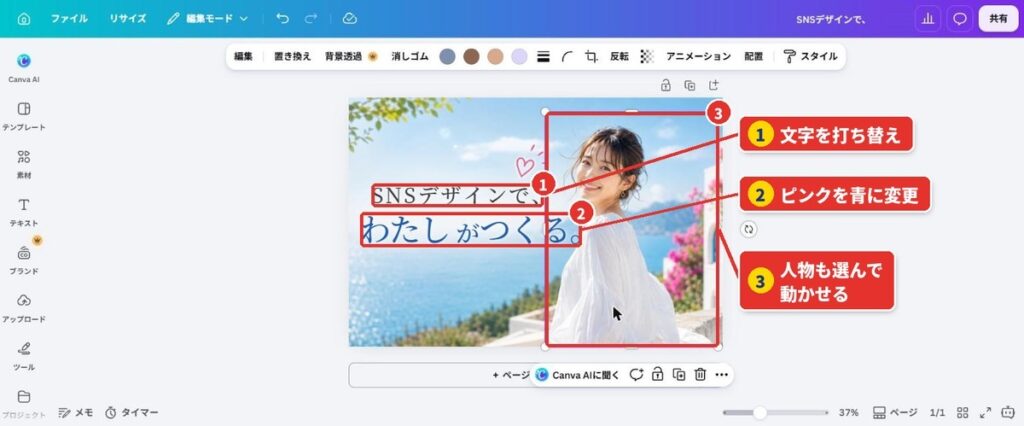Open 配置 position options
Viewport: 1024px width, 426px height.
(754, 57)
